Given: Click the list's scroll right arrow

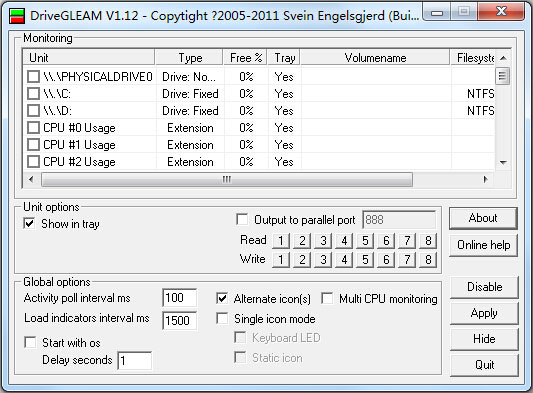Looking at the screenshot, I should tap(485, 179).
